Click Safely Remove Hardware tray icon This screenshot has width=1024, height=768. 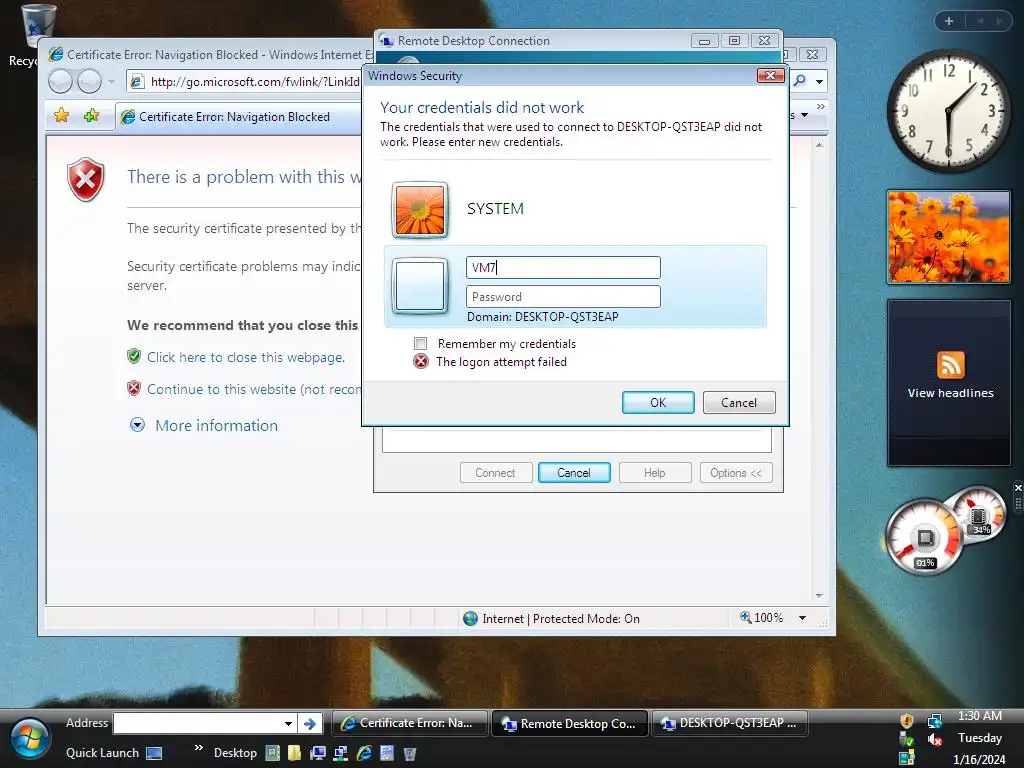[x=906, y=740]
